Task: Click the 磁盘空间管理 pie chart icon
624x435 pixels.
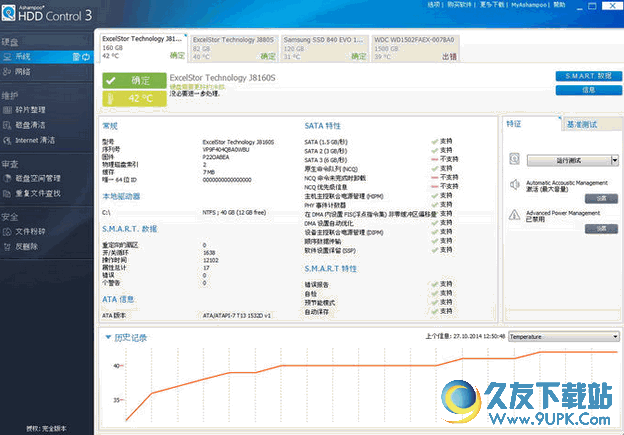Action: (7, 178)
